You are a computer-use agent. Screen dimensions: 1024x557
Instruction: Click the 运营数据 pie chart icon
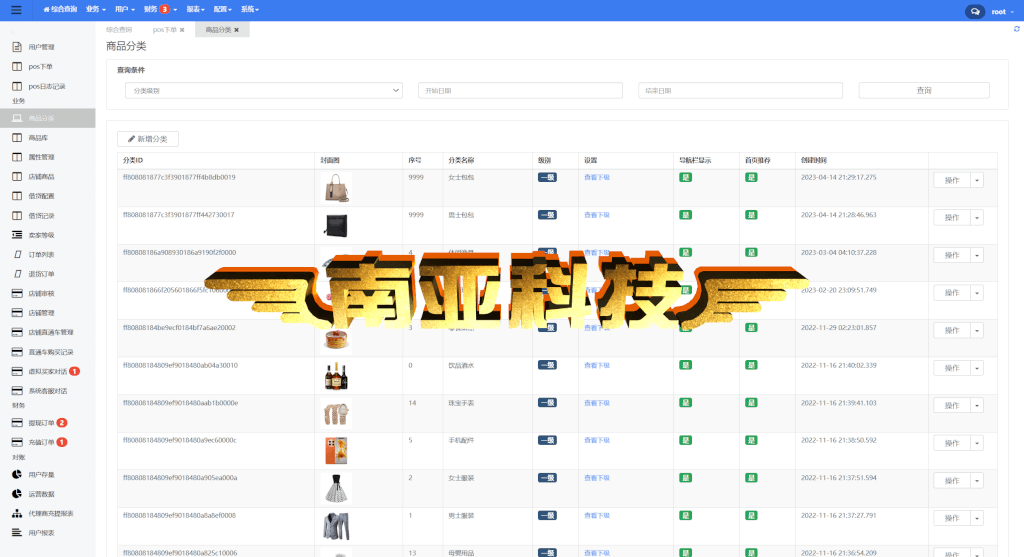pyautogui.click(x=17, y=494)
